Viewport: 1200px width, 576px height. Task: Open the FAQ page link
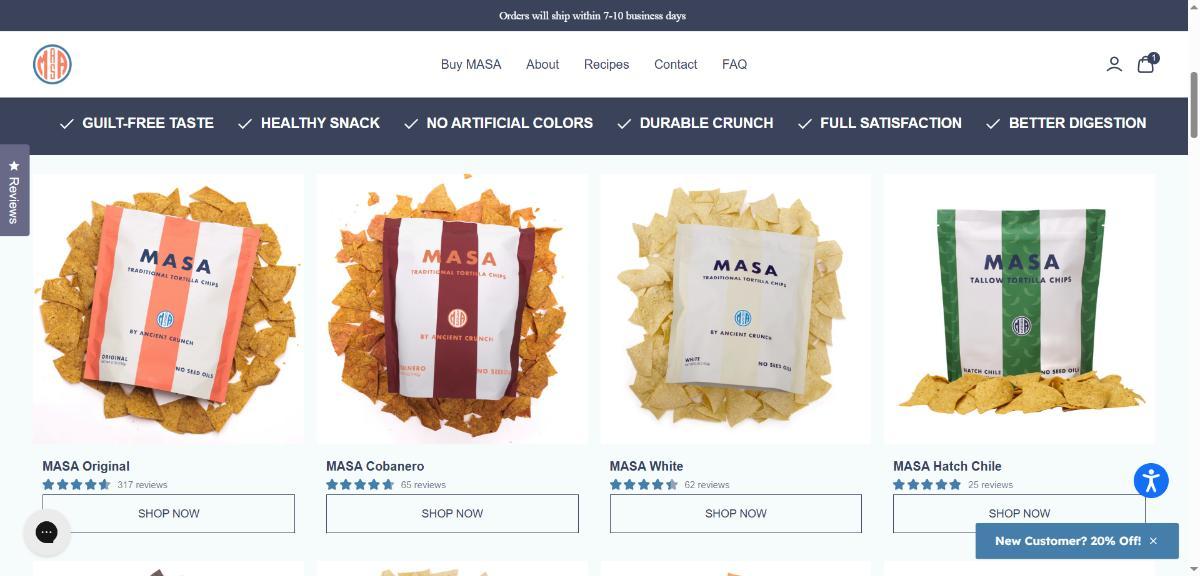click(x=735, y=64)
